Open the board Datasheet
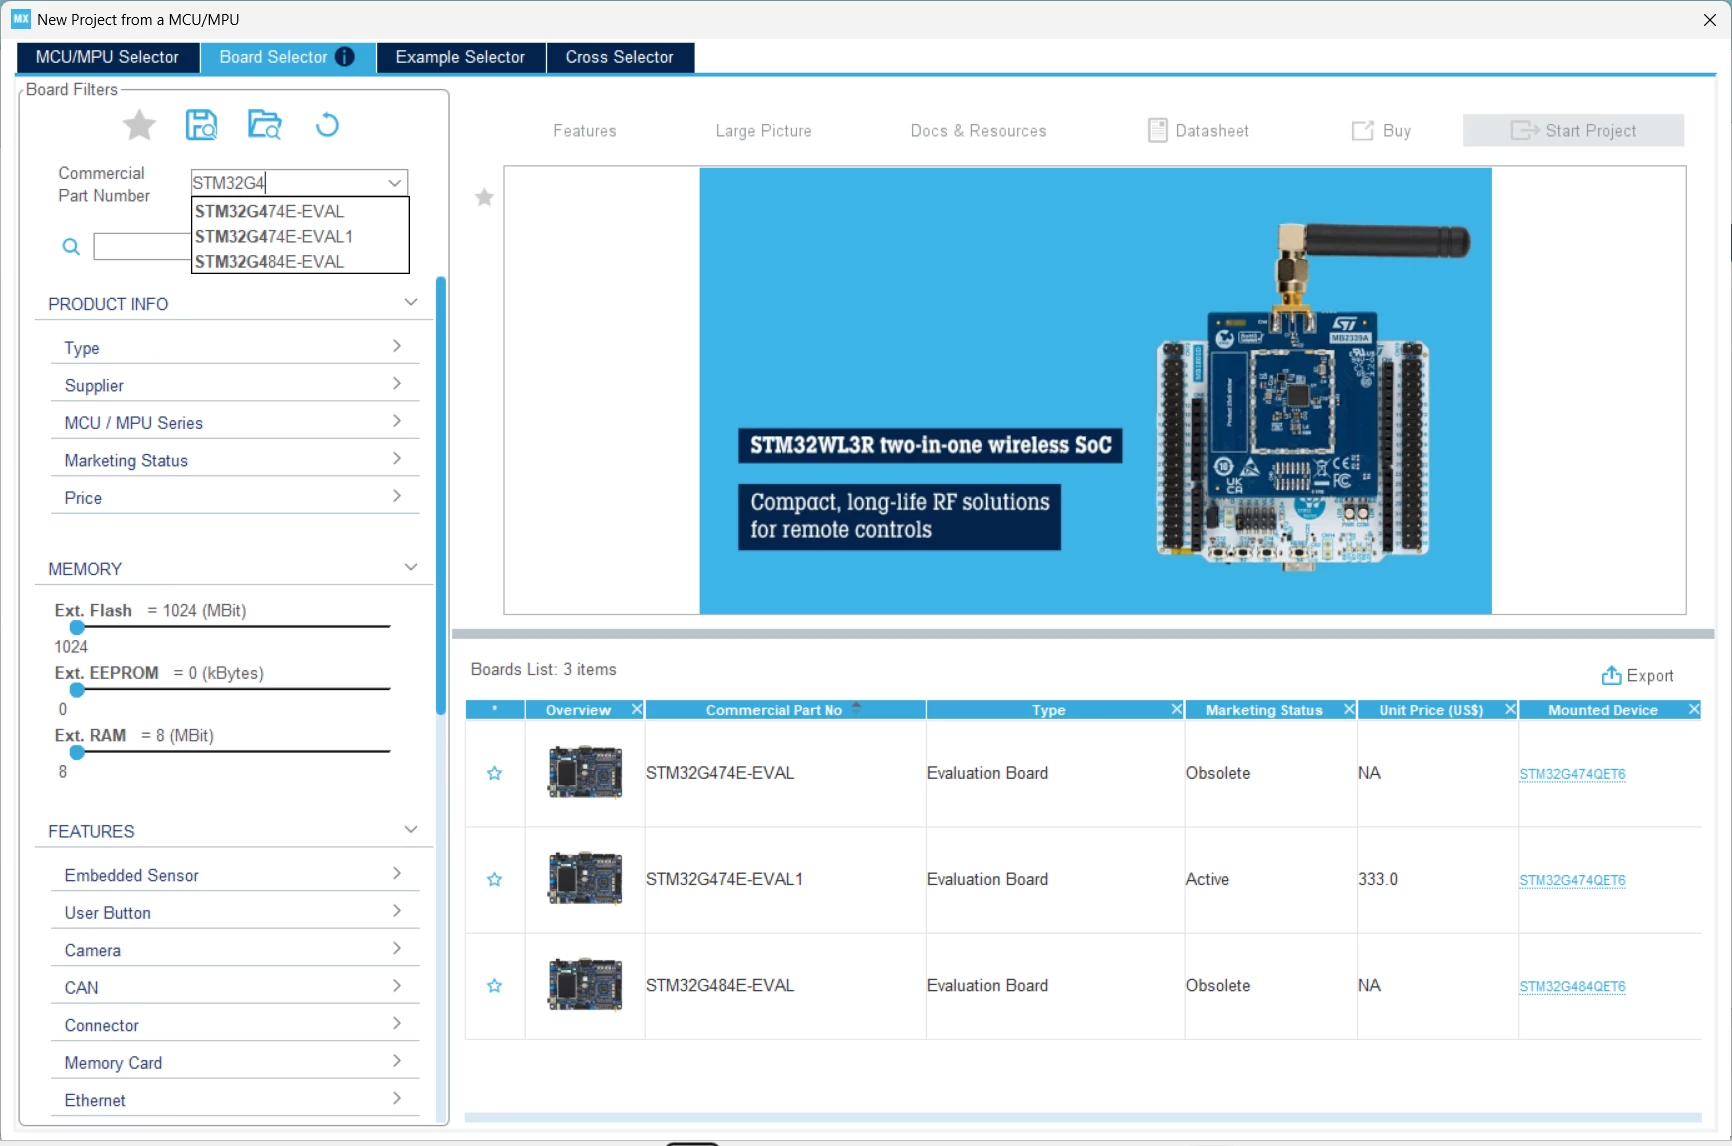The height and width of the screenshot is (1146, 1732). pos(1198,131)
